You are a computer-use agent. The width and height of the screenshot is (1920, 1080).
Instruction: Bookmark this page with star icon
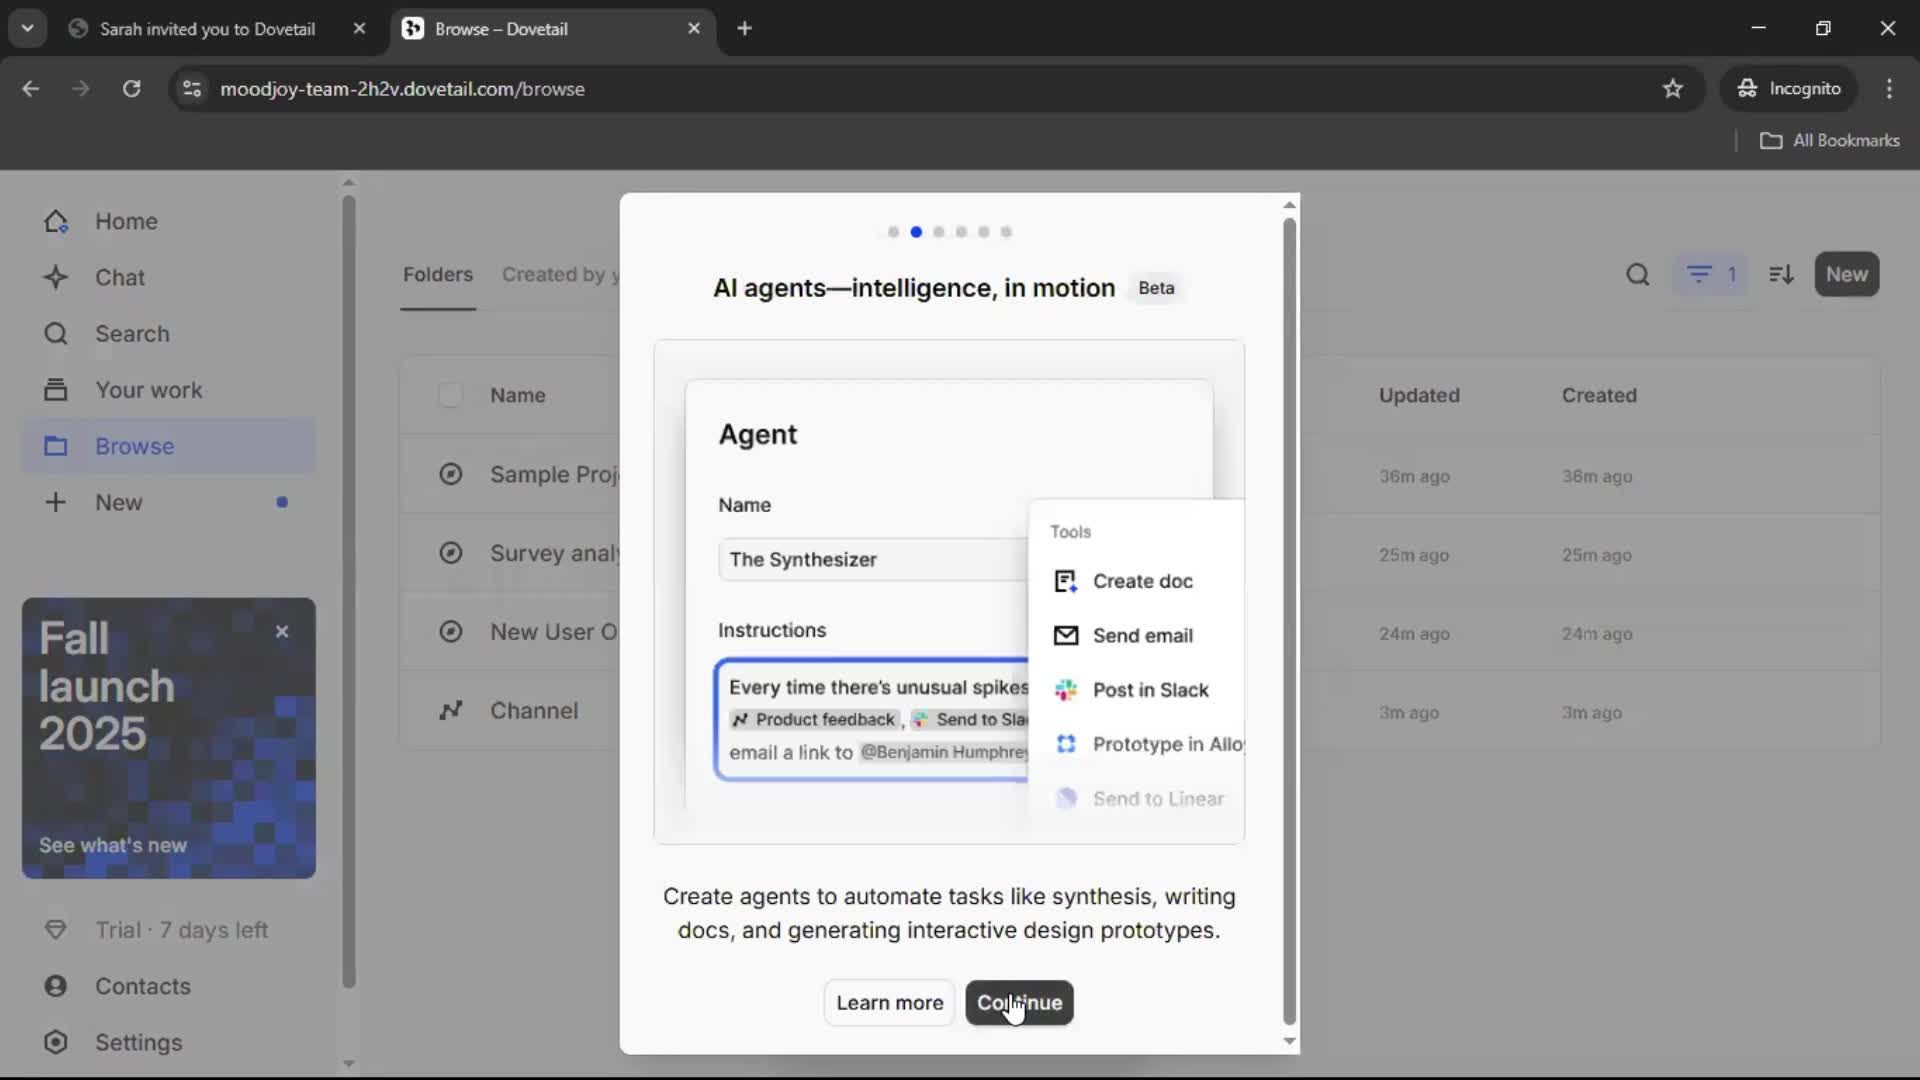point(1672,89)
